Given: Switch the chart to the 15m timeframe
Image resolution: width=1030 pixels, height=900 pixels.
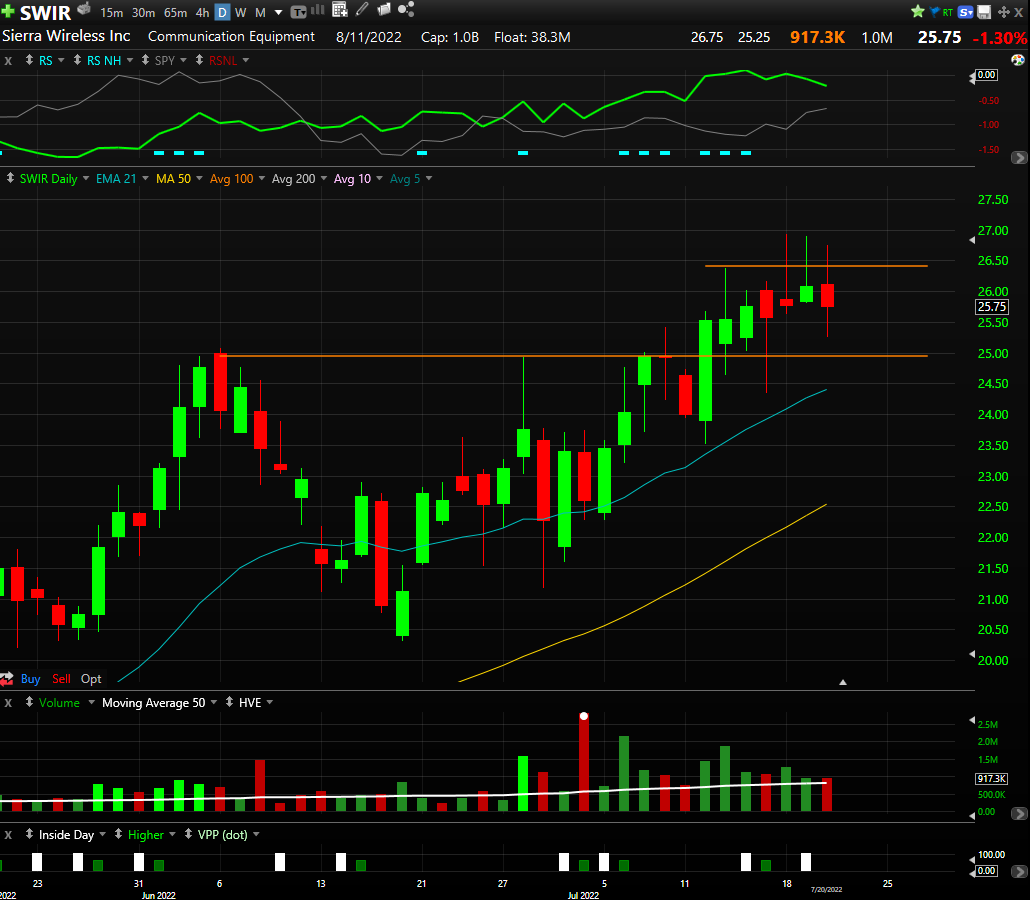Looking at the screenshot, I should 112,12.
